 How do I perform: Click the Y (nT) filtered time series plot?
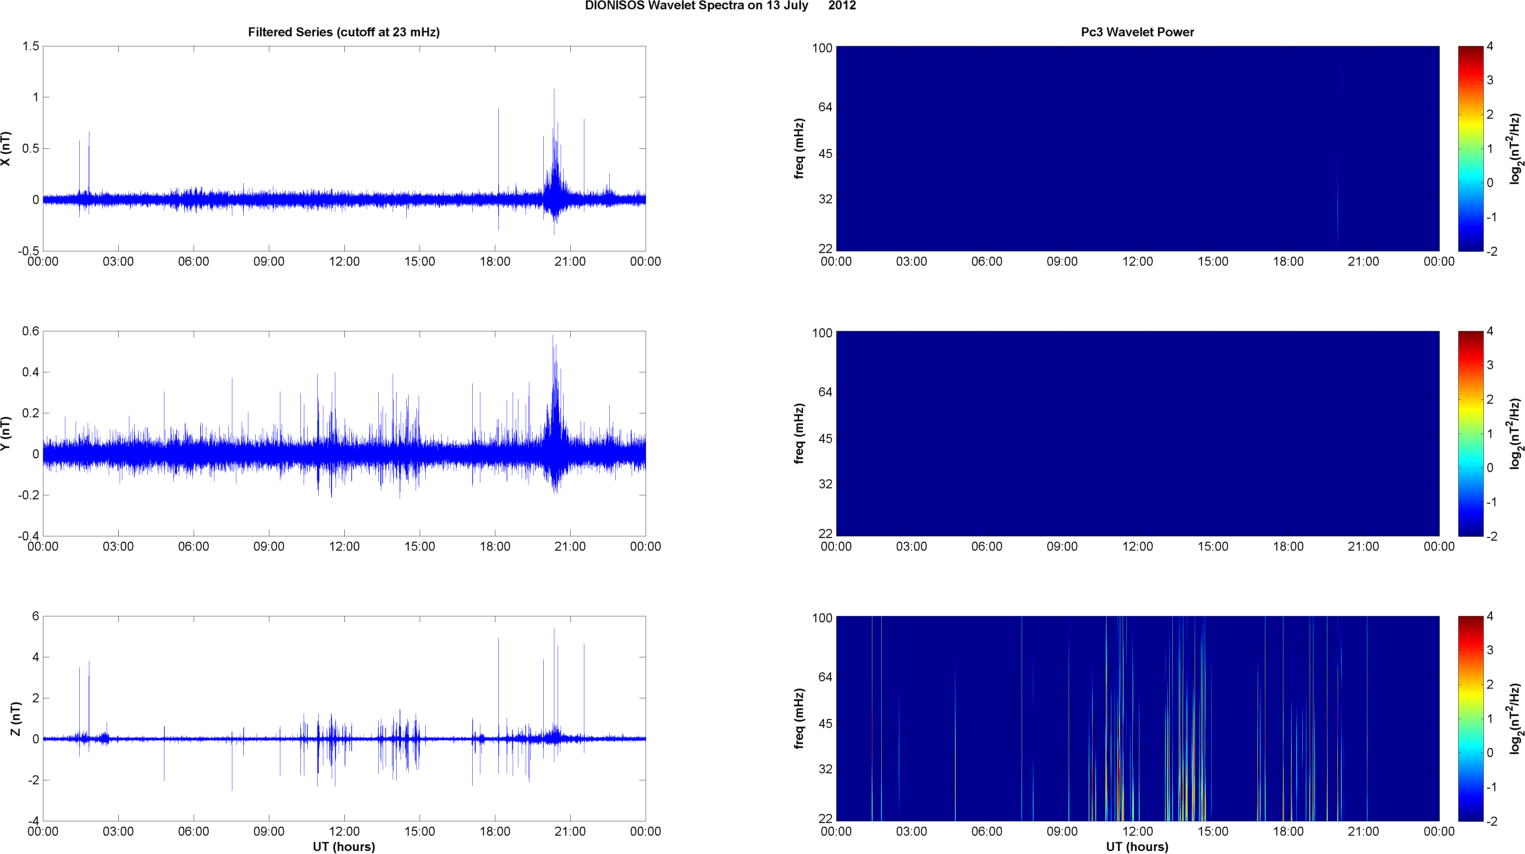[x=344, y=433]
